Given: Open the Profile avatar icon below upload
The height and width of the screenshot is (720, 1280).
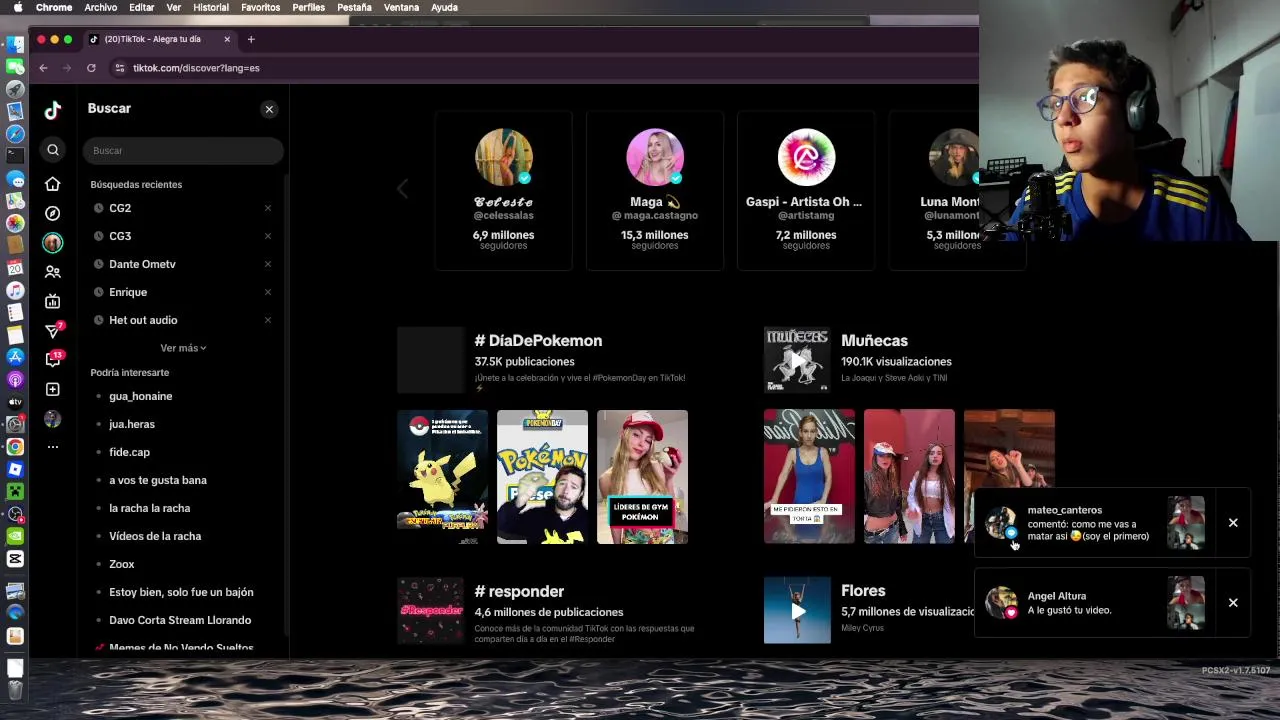Looking at the screenshot, I should [x=53, y=419].
